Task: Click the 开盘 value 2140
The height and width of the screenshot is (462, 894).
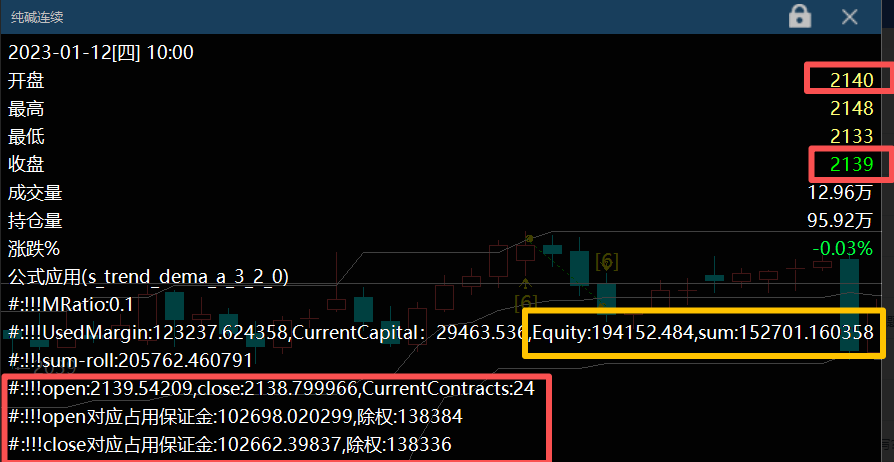Action: pyautogui.click(x=852, y=81)
